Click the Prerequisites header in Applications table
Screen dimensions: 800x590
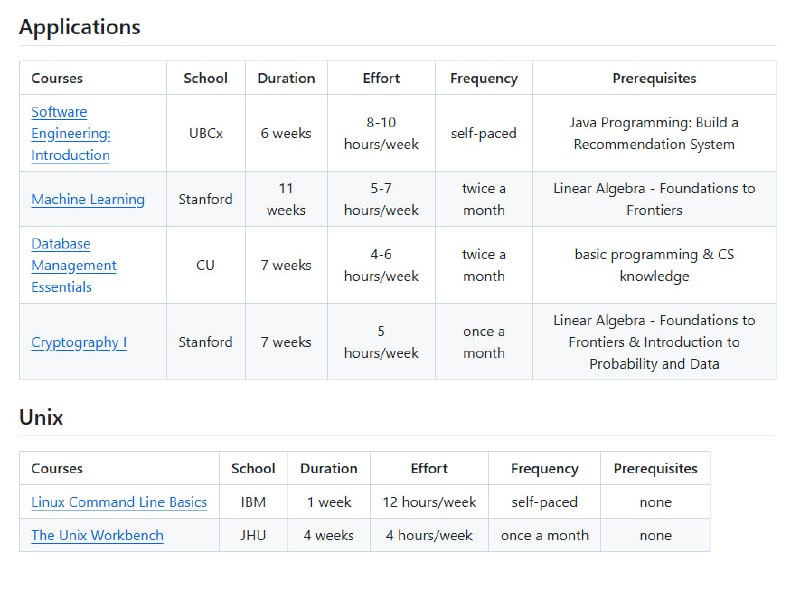[x=654, y=78]
